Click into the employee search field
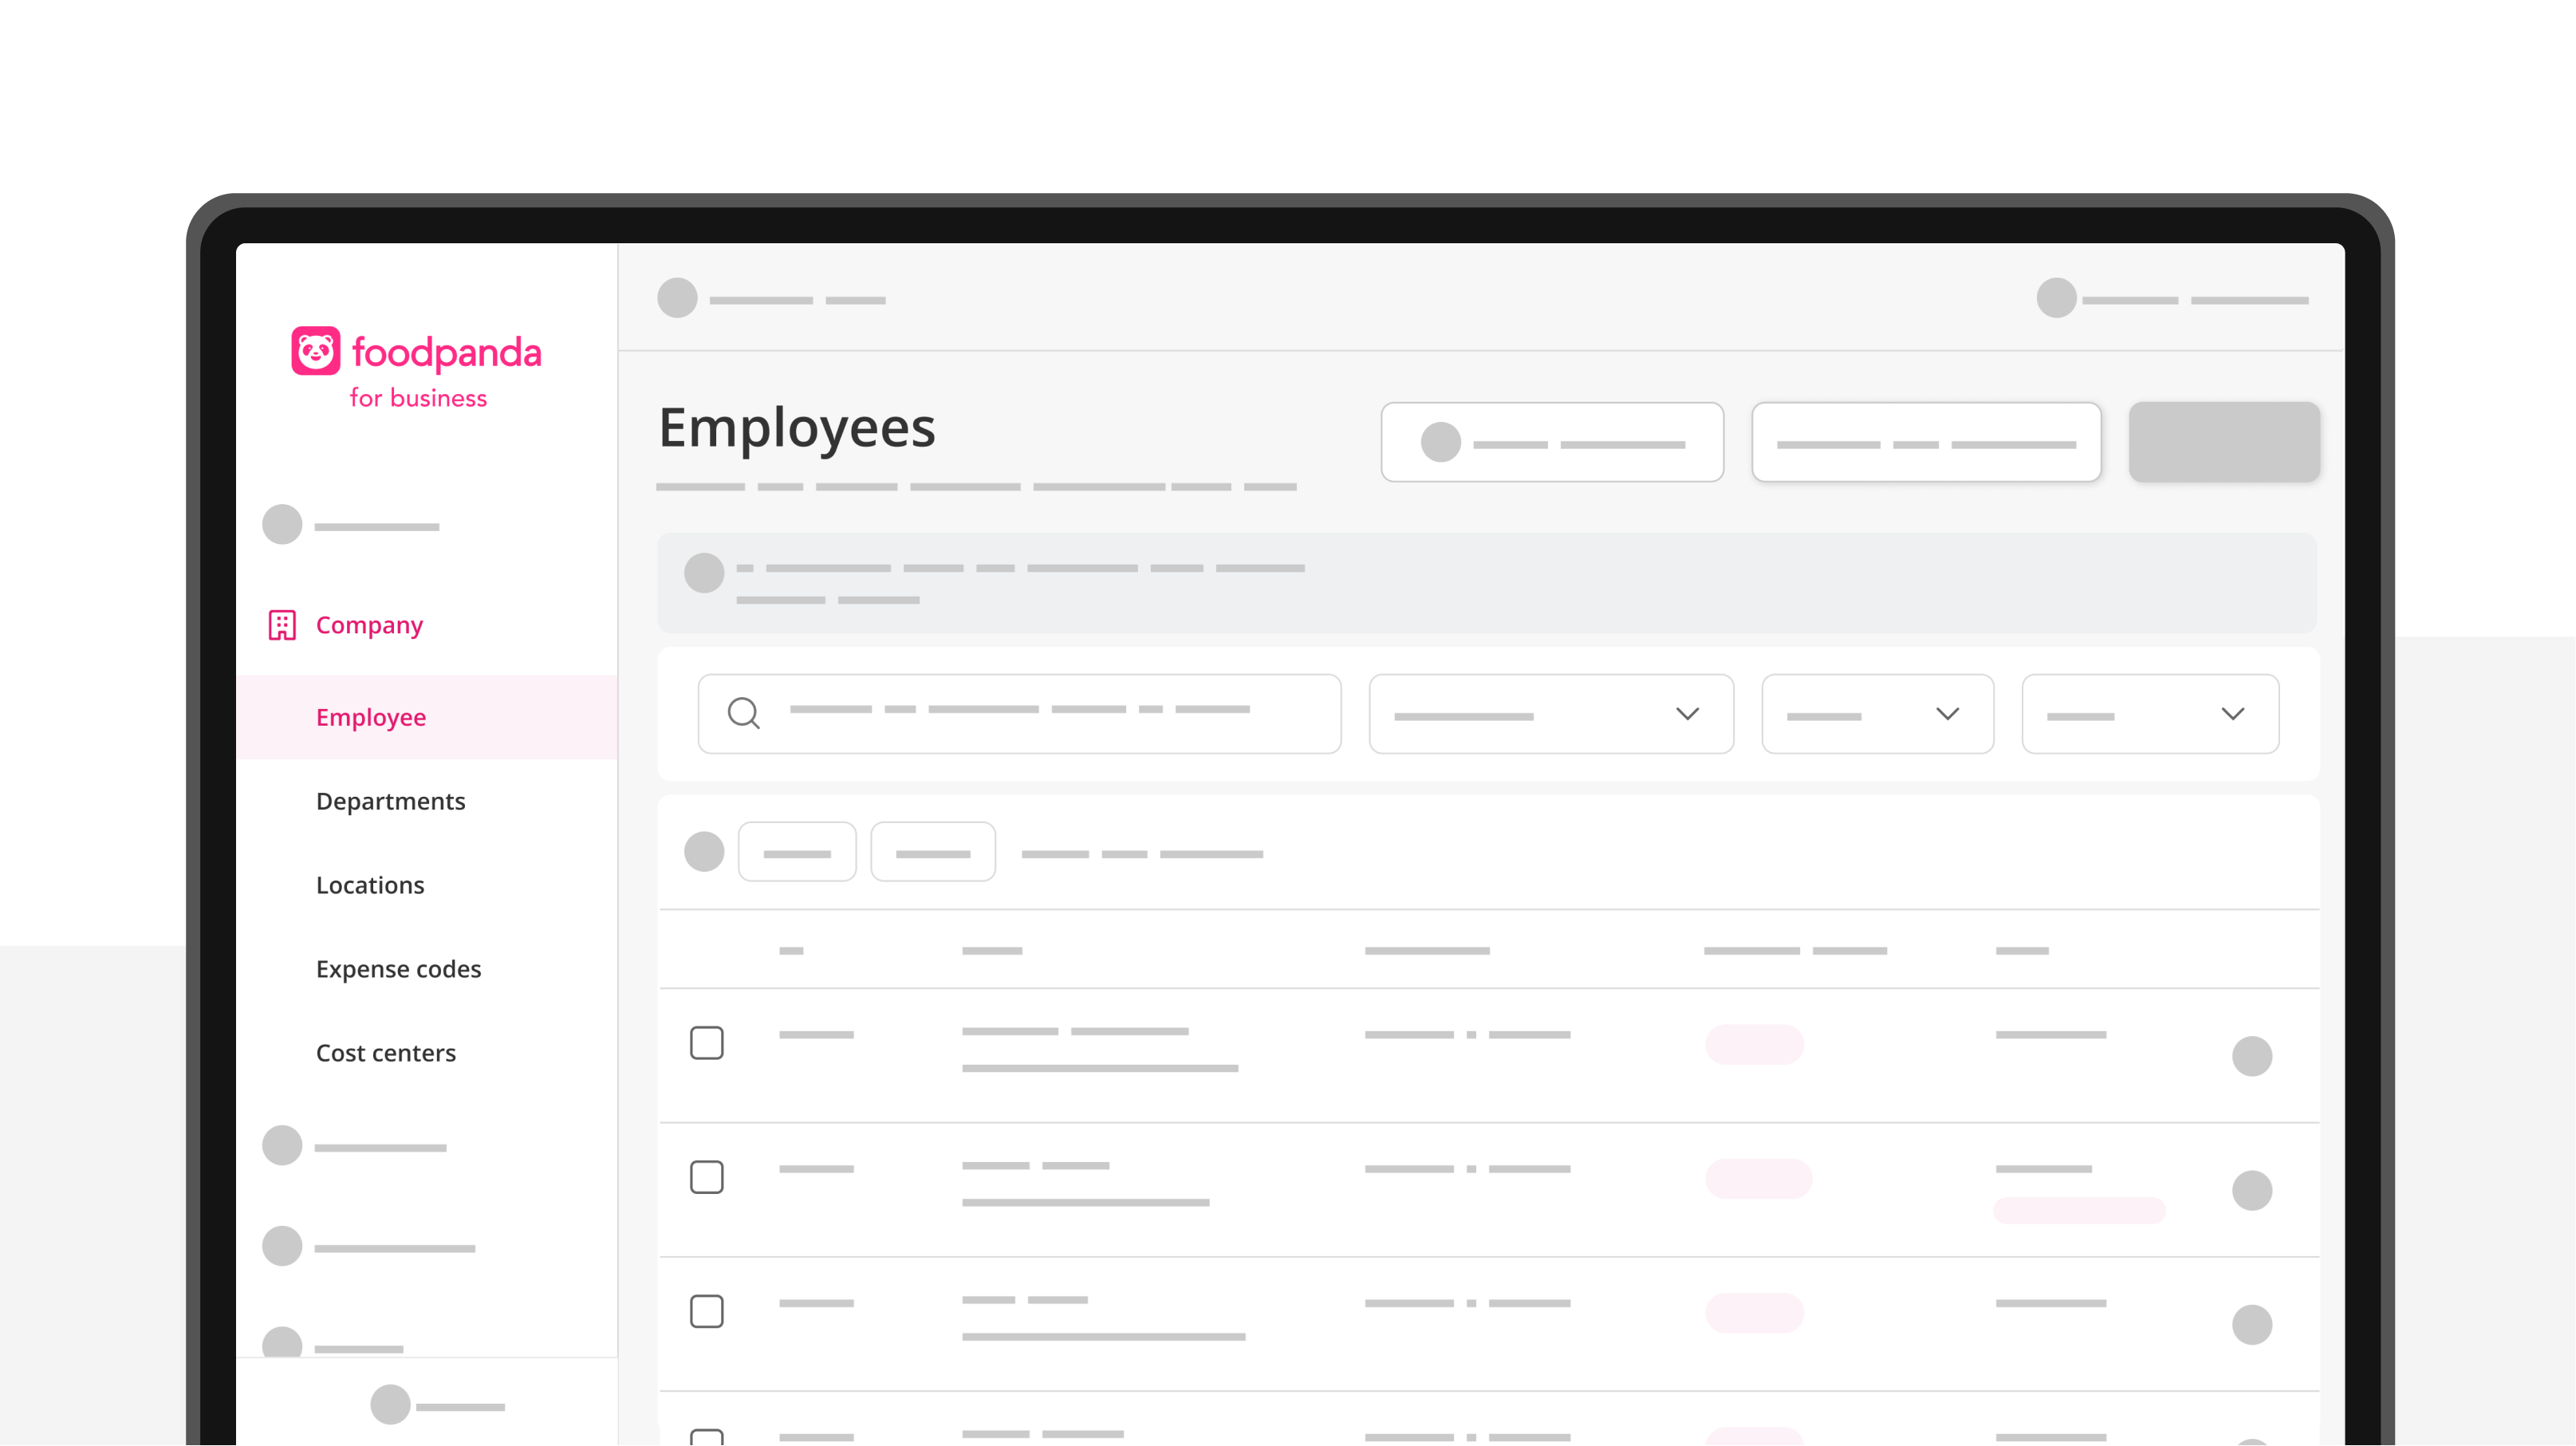This screenshot has width=2576, height=1446. (x=1019, y=713)
